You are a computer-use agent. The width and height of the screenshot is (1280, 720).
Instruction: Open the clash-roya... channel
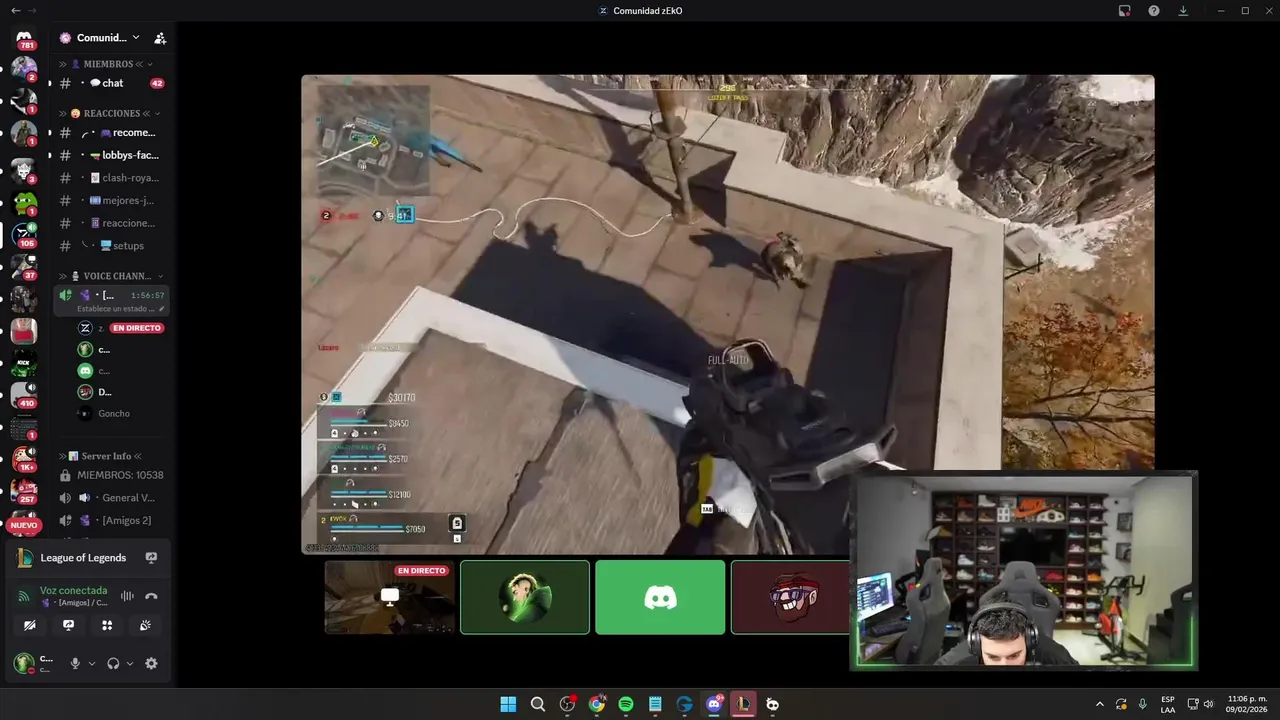111,178
